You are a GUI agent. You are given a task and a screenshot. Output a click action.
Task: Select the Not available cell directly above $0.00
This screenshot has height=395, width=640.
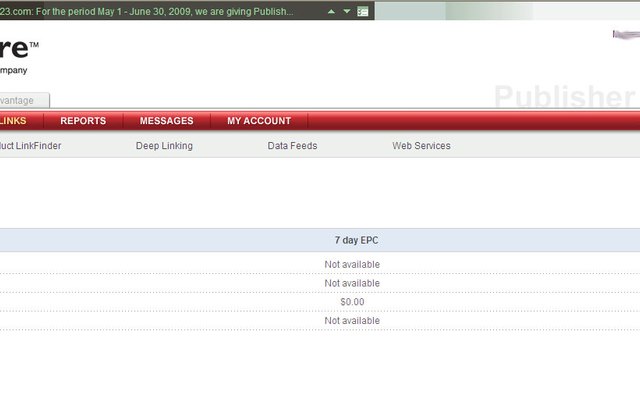[352, 283]
